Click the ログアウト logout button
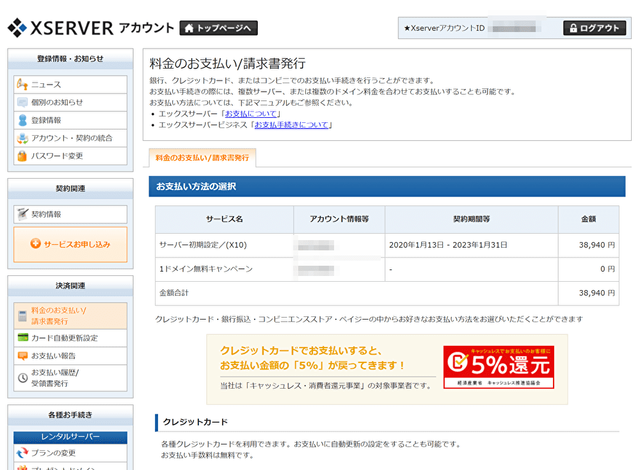 tap(594, 28)
